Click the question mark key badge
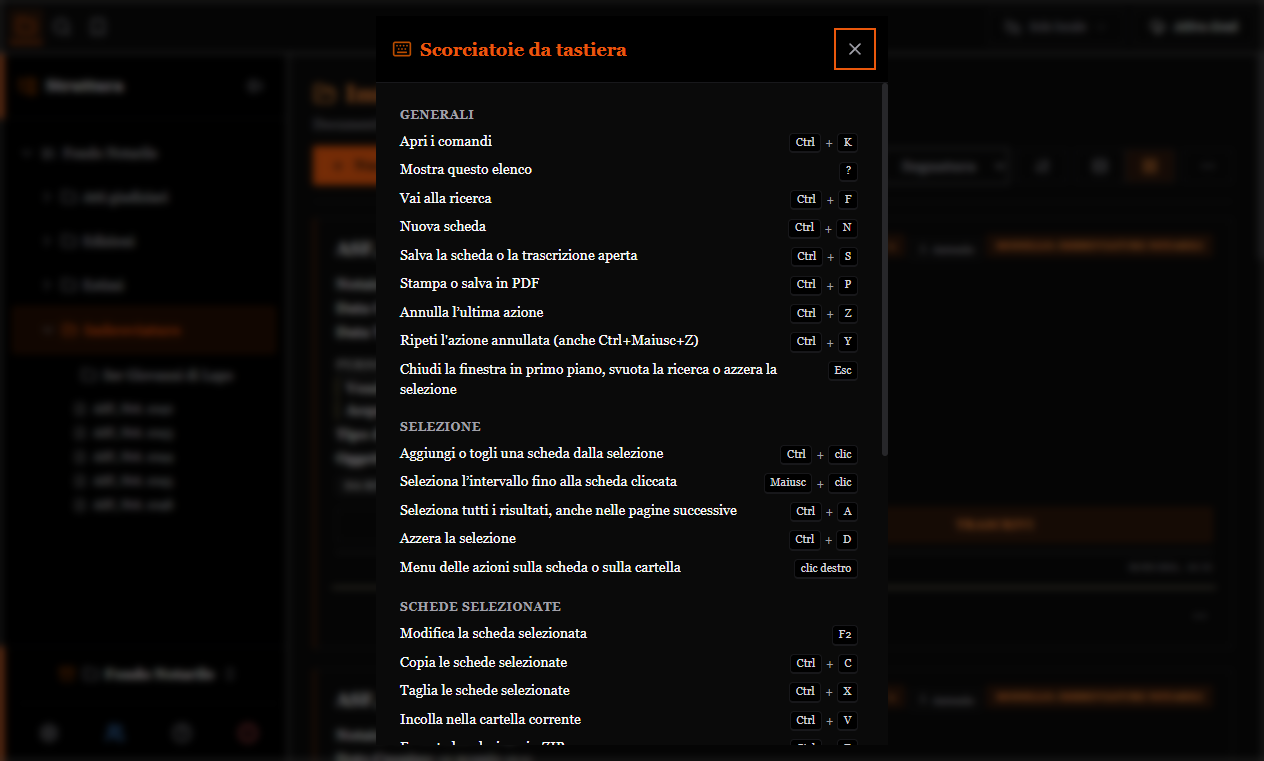Screen dimensions: 1264x761 848,171
